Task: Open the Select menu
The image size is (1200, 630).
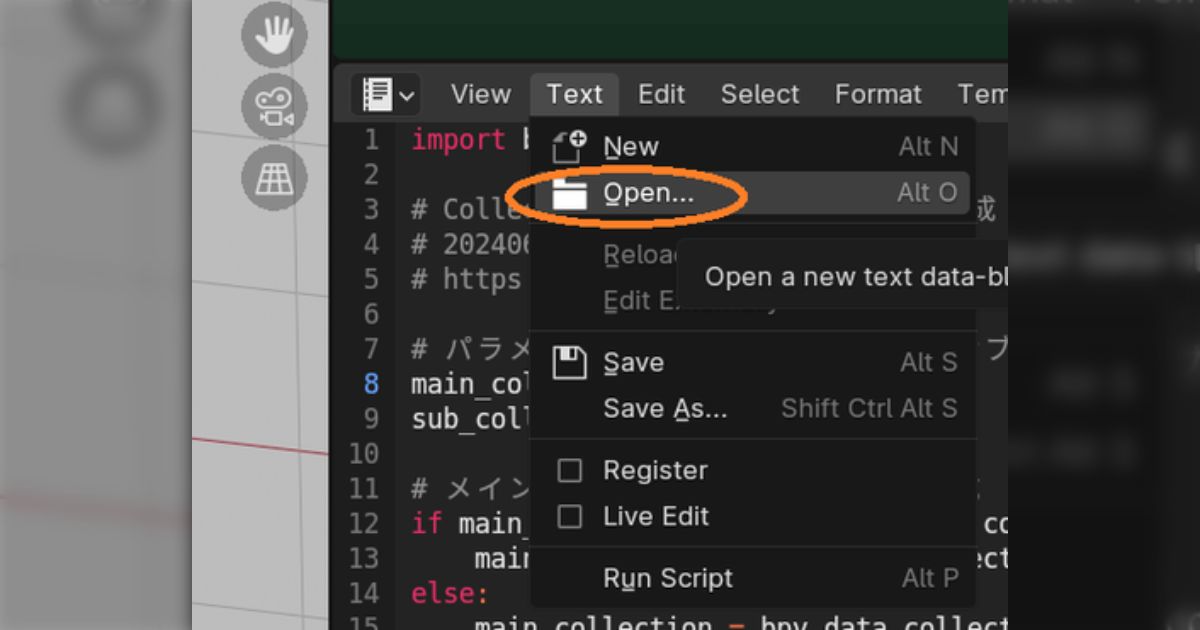Action: coord(760,95)
